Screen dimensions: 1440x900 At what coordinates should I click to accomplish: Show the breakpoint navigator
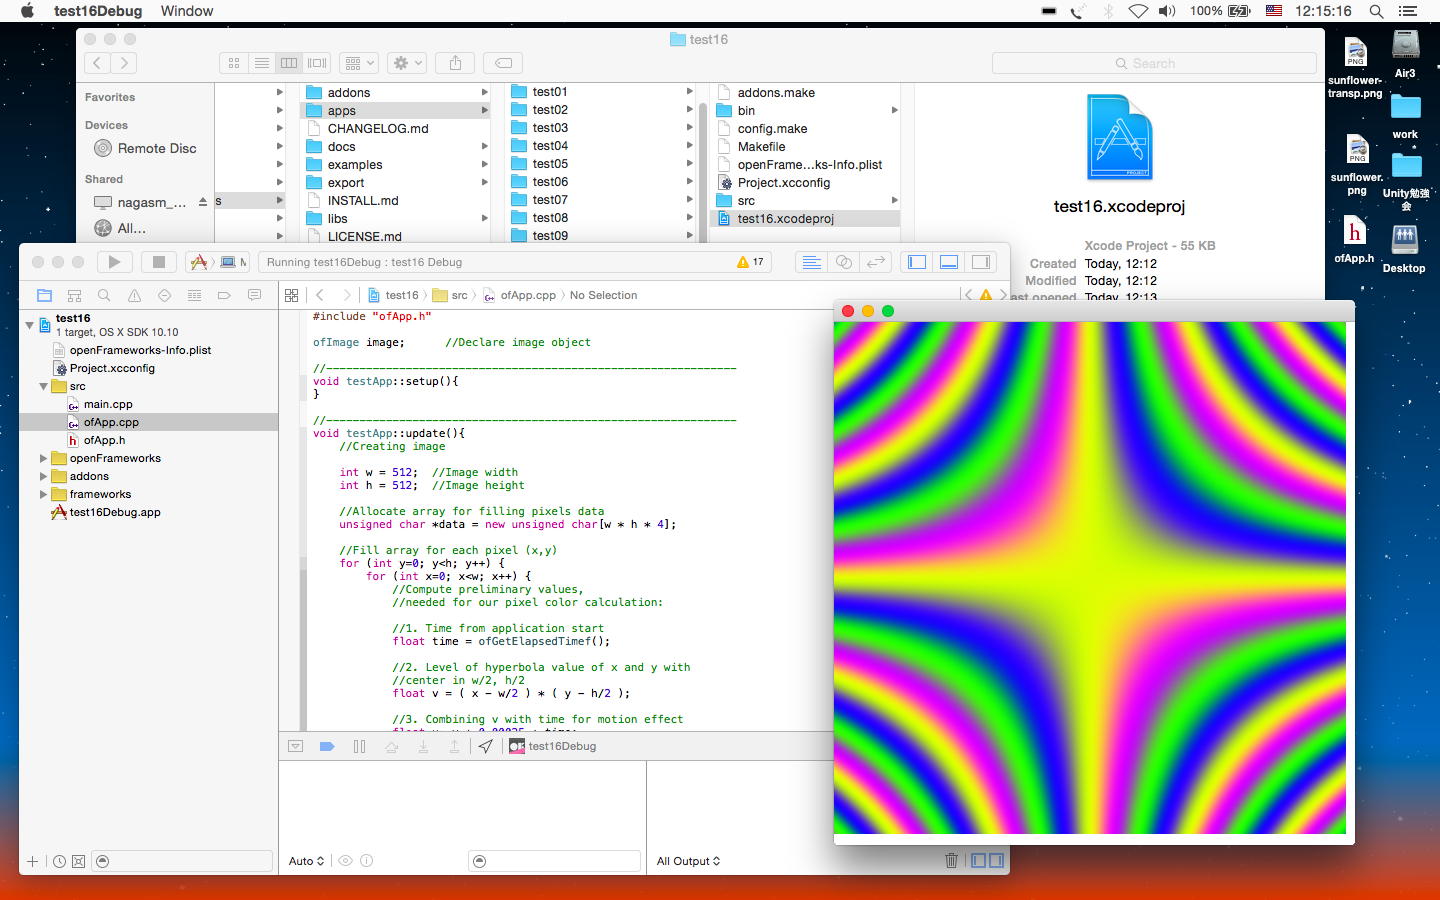pos(224,296)
